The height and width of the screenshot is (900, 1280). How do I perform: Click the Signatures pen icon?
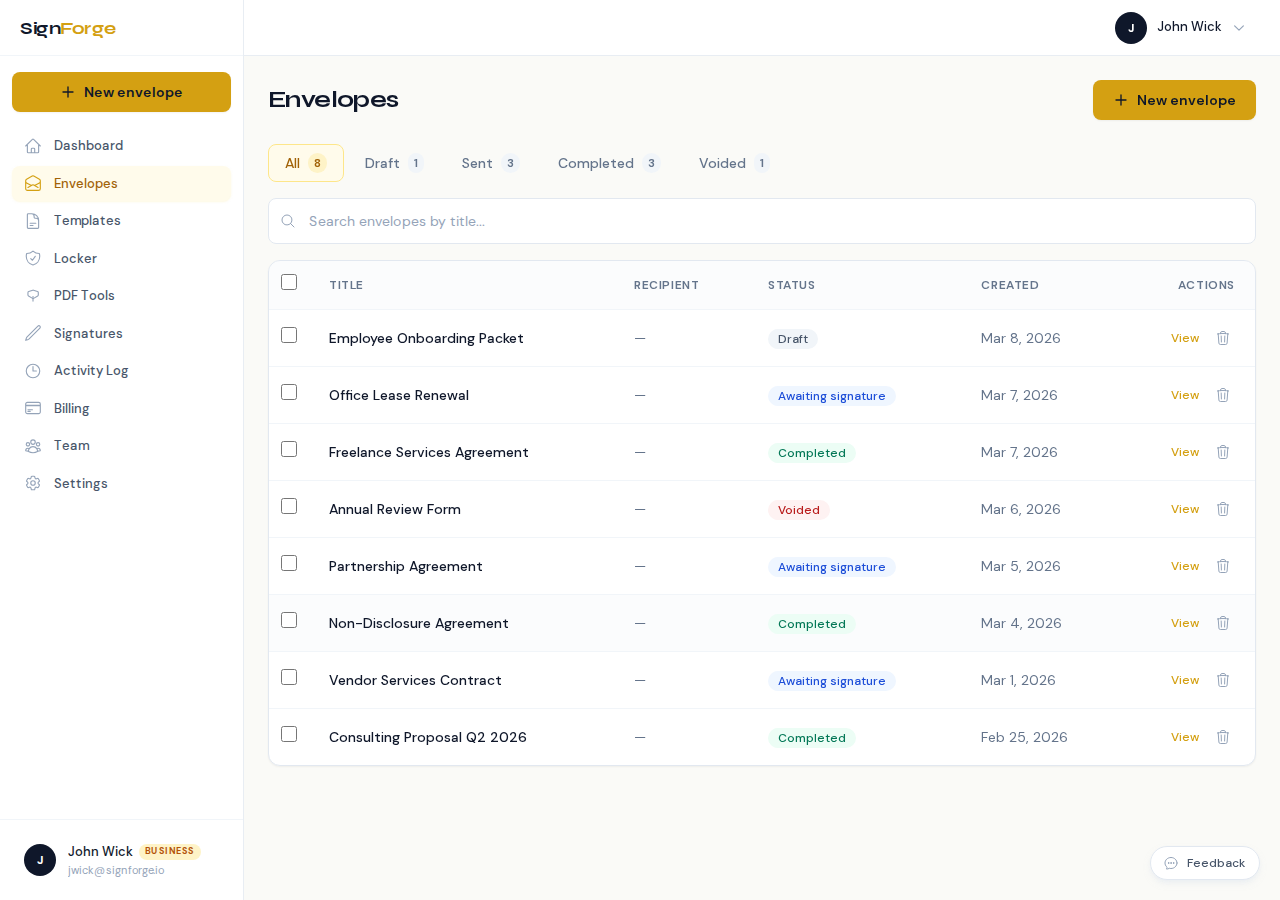[x=33, y=334]
